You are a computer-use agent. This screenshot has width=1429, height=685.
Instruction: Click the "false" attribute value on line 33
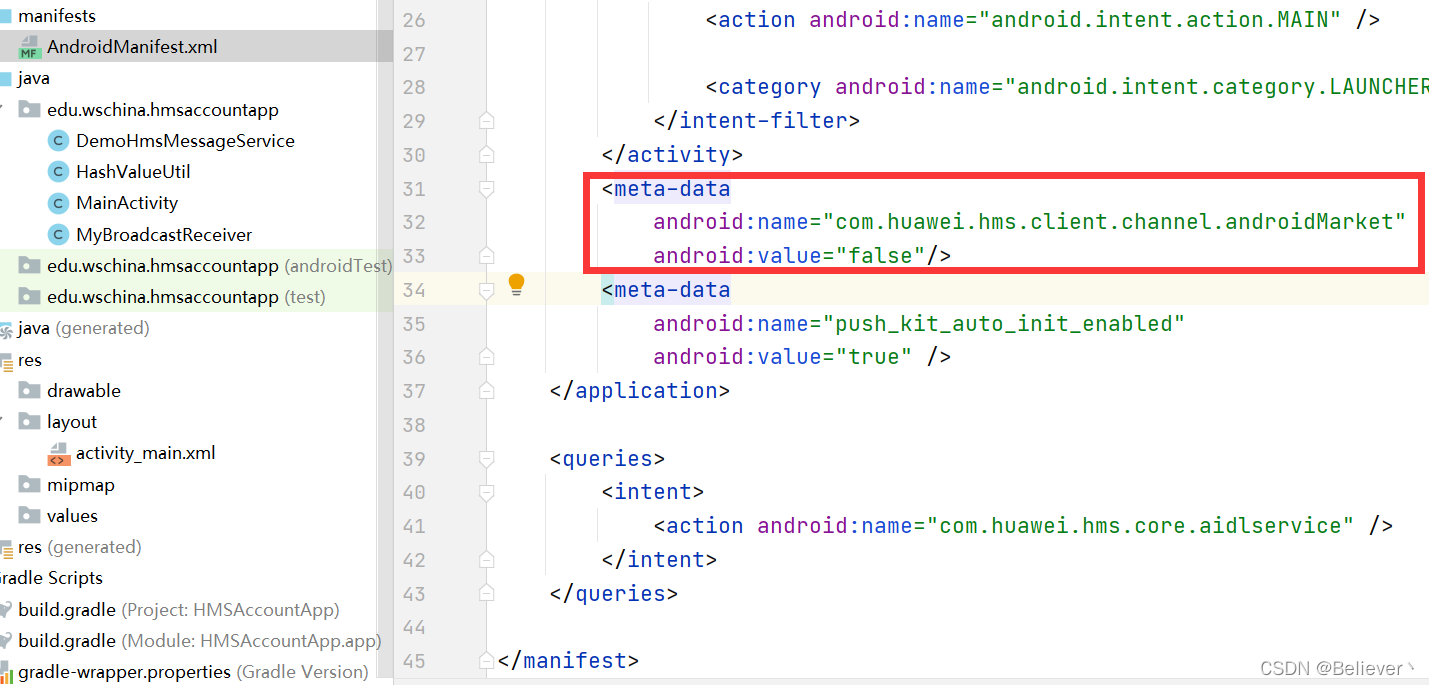[x=881, y=256]
